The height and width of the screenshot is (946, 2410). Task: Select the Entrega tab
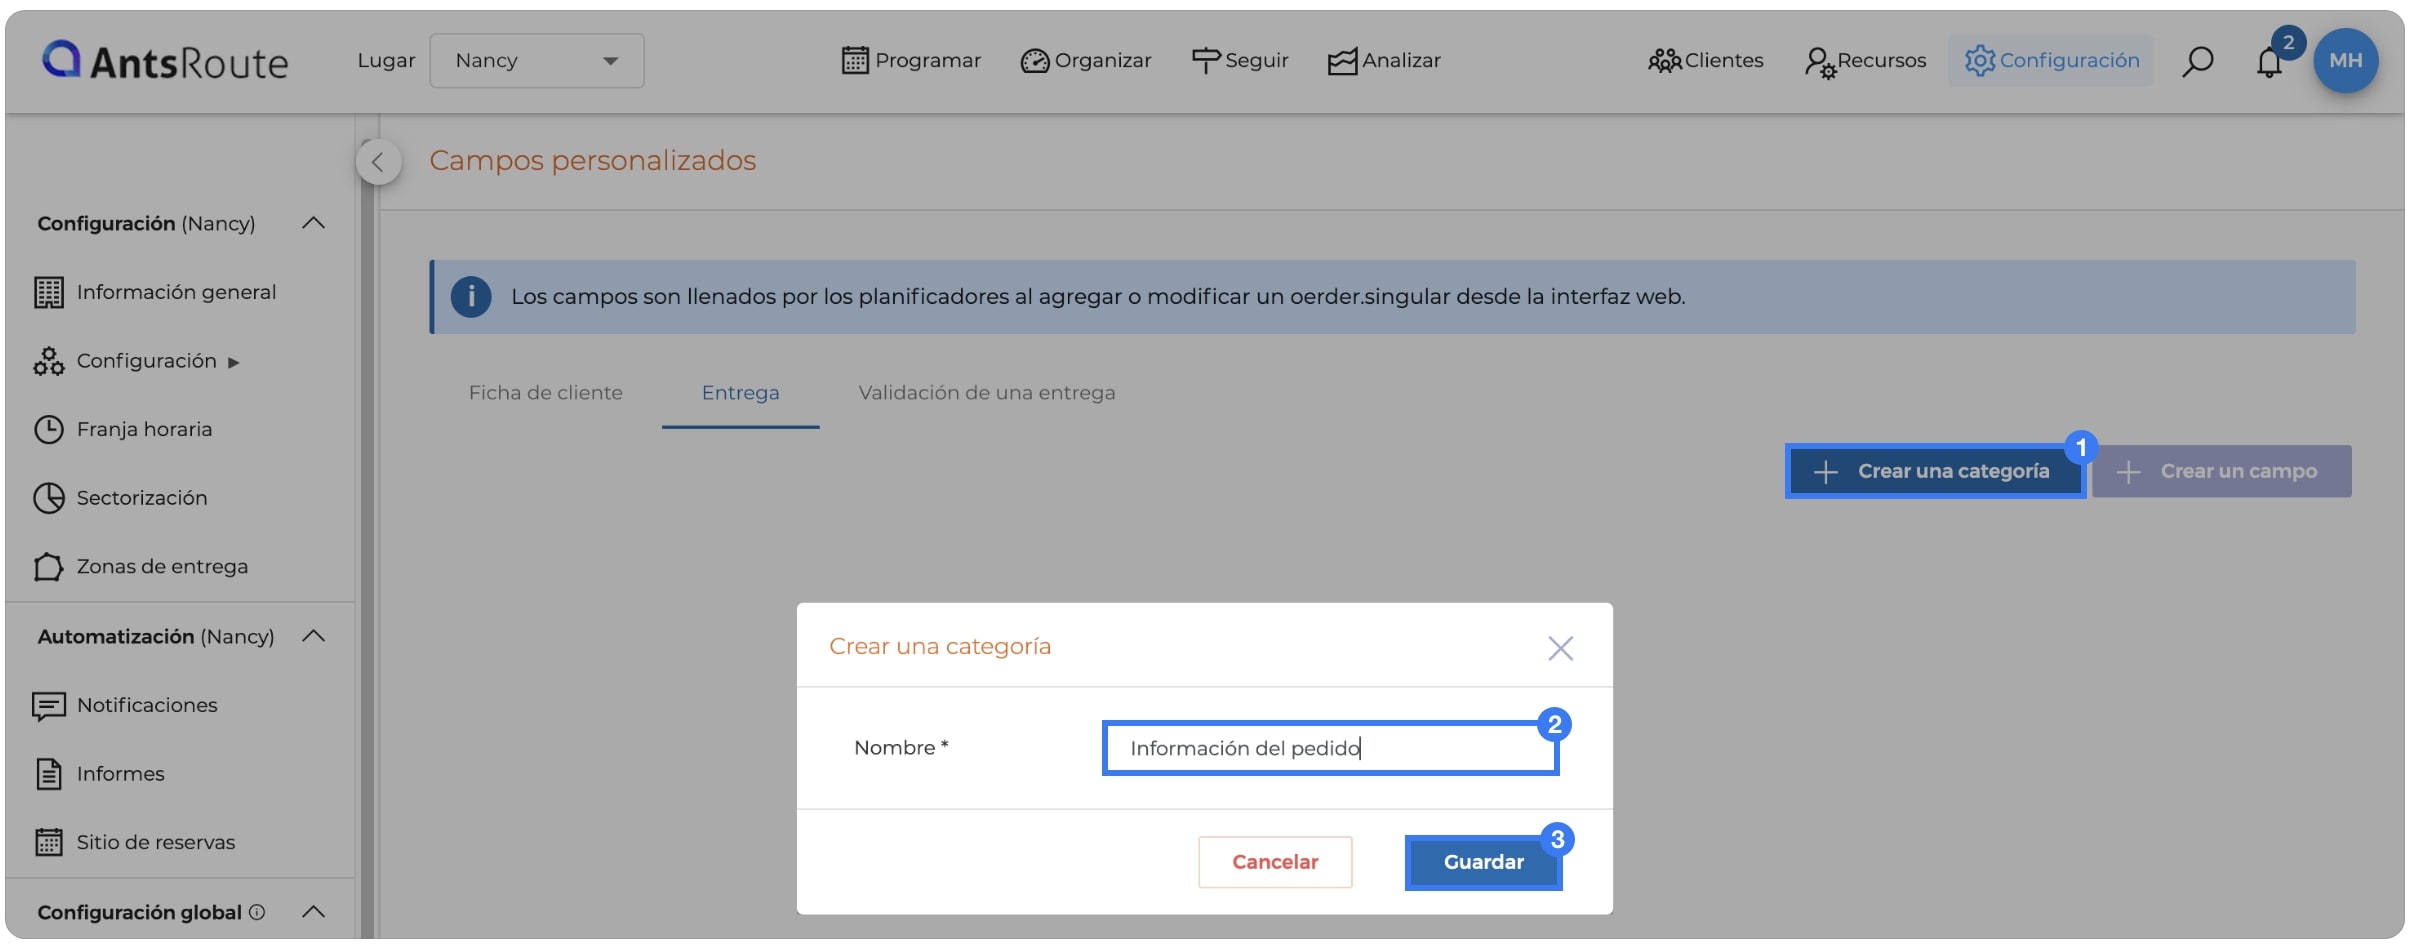[741, 393]
